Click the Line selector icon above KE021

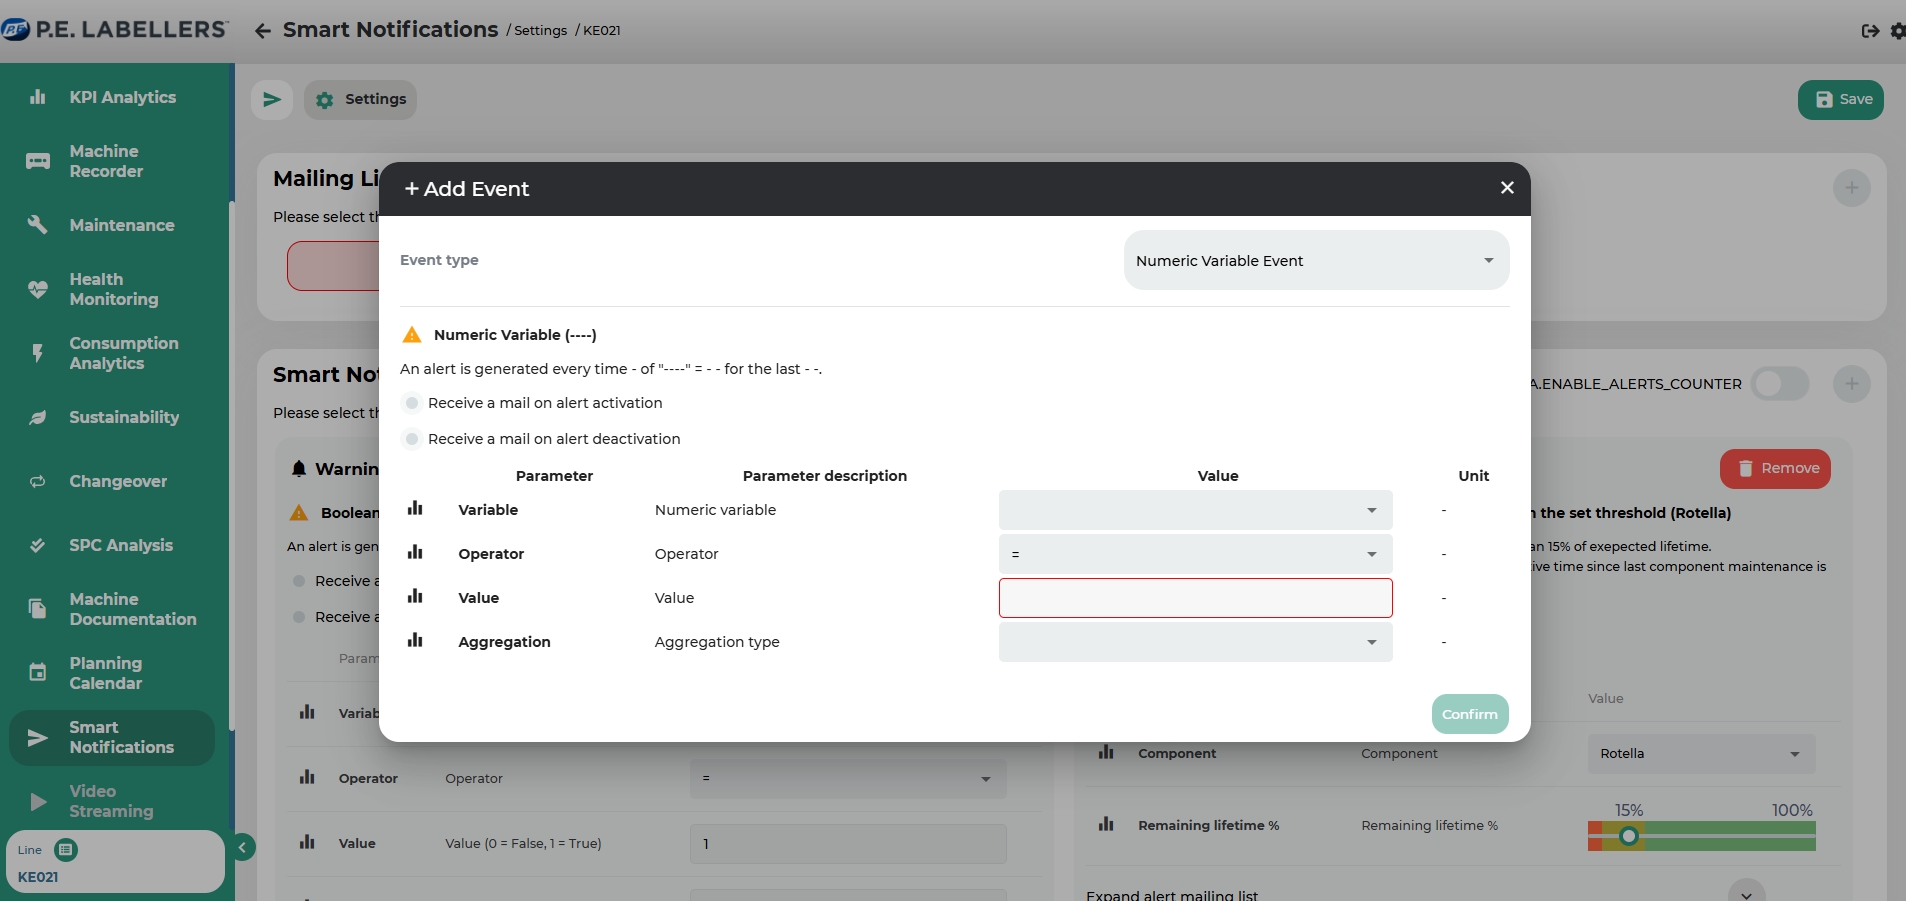[66, 850]
